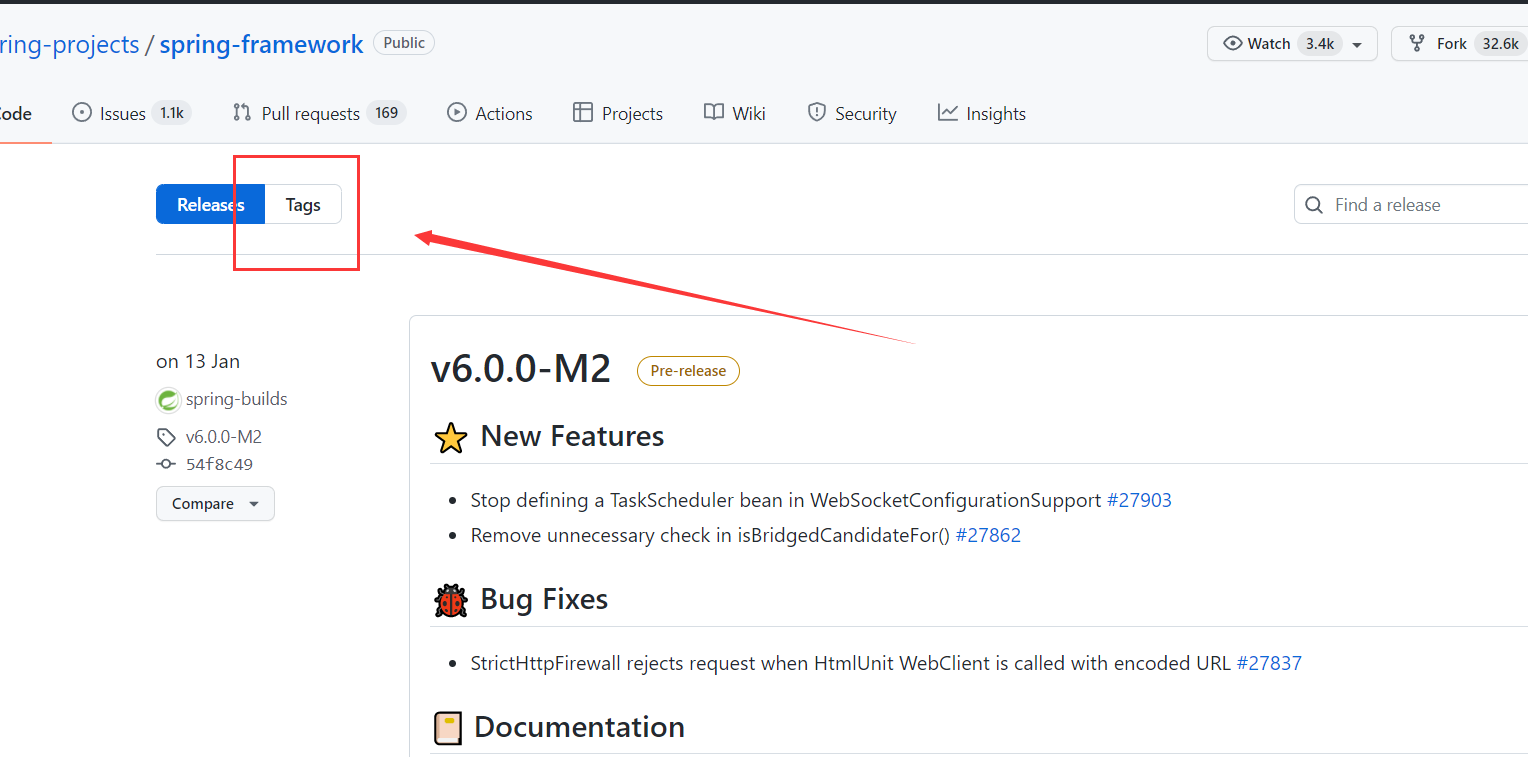
Task: Click the Bug Fixes heading
Action: tap(544, 599)
